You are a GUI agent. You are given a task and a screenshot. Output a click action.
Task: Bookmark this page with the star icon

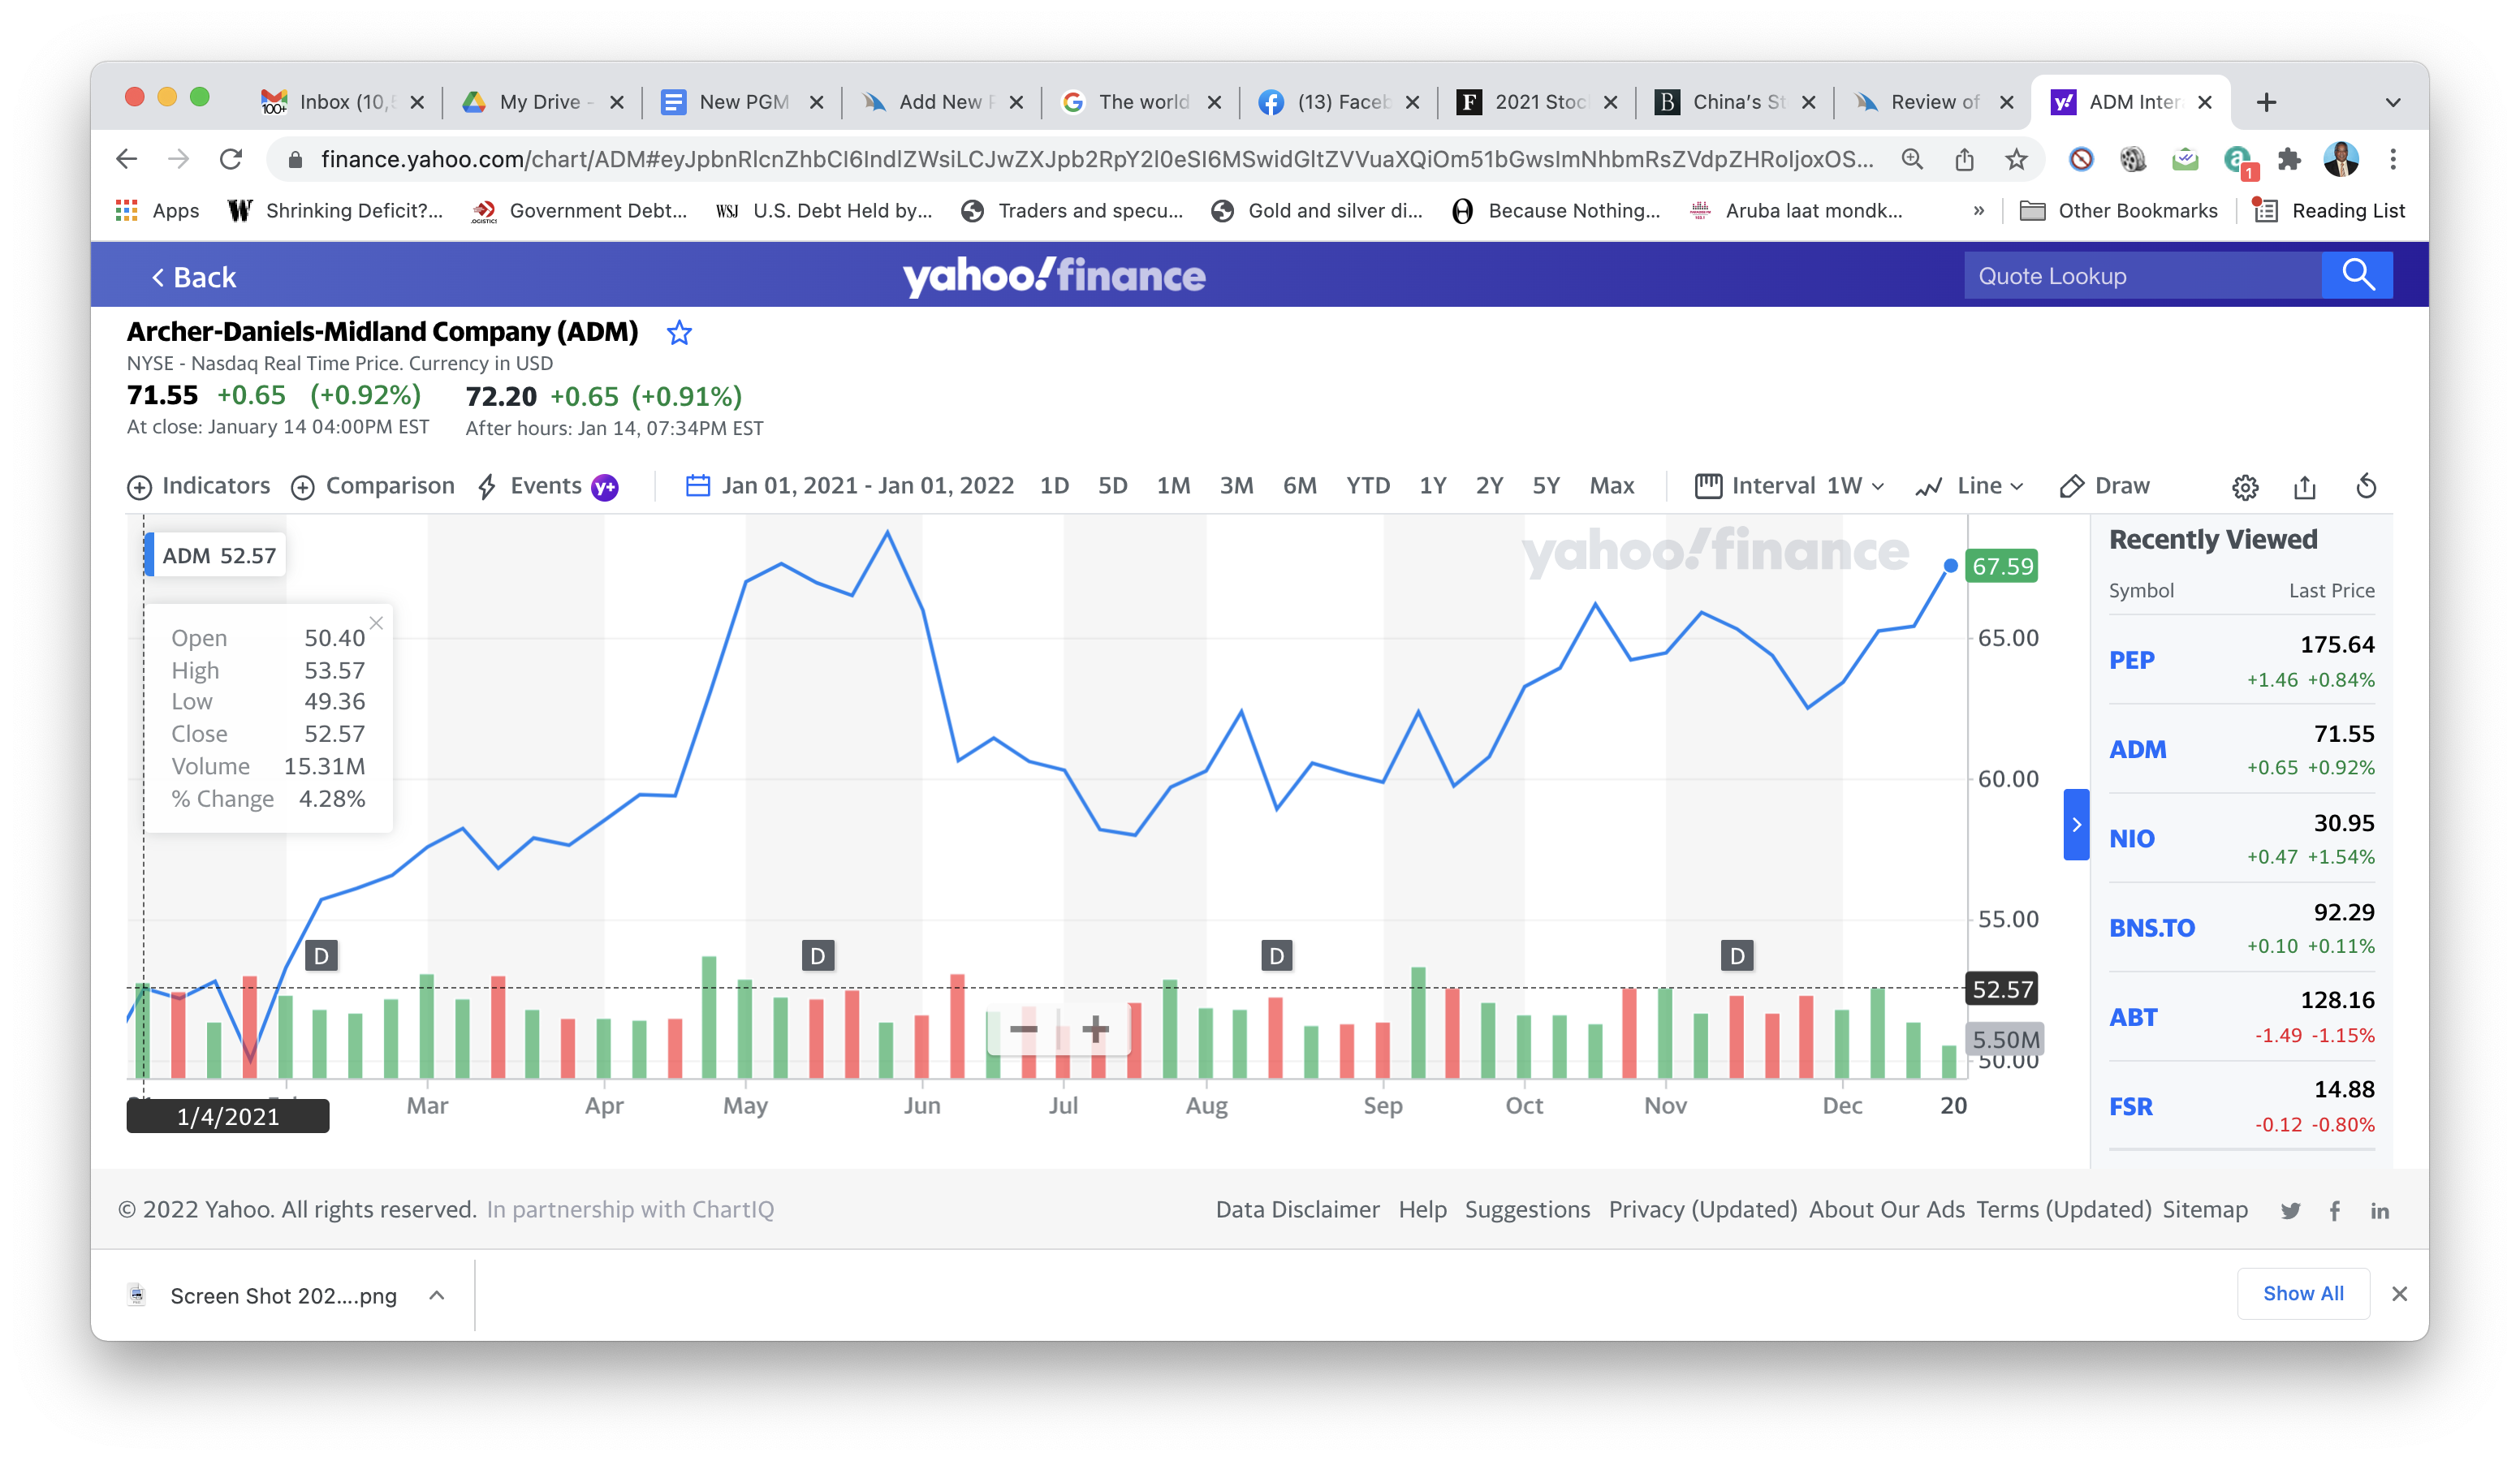point(2016,159)
